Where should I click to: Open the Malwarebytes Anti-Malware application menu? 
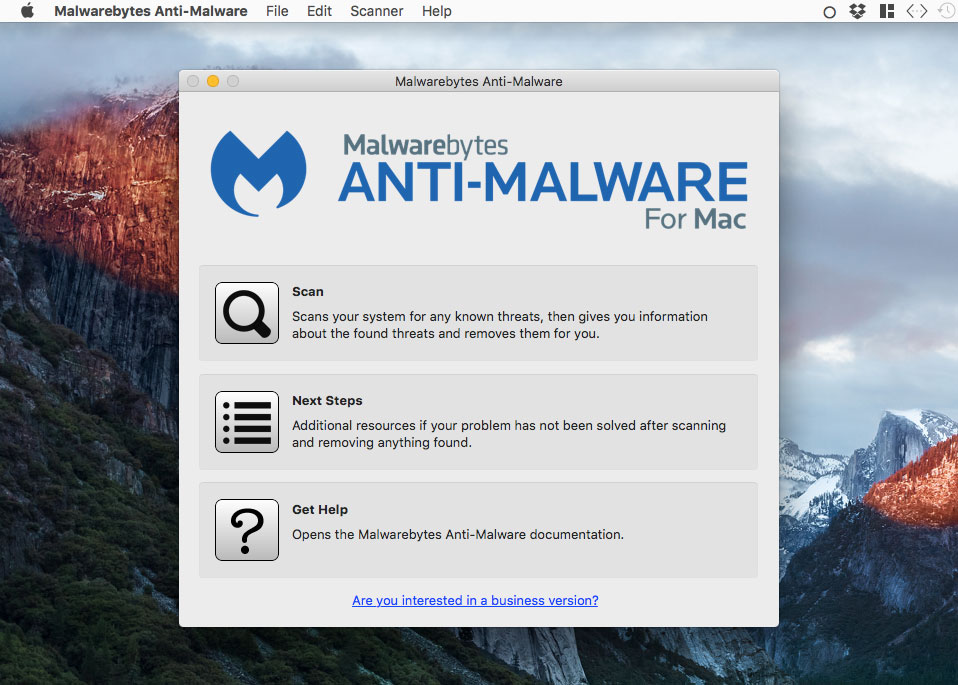pyautogui.click(x=151, y=11)
